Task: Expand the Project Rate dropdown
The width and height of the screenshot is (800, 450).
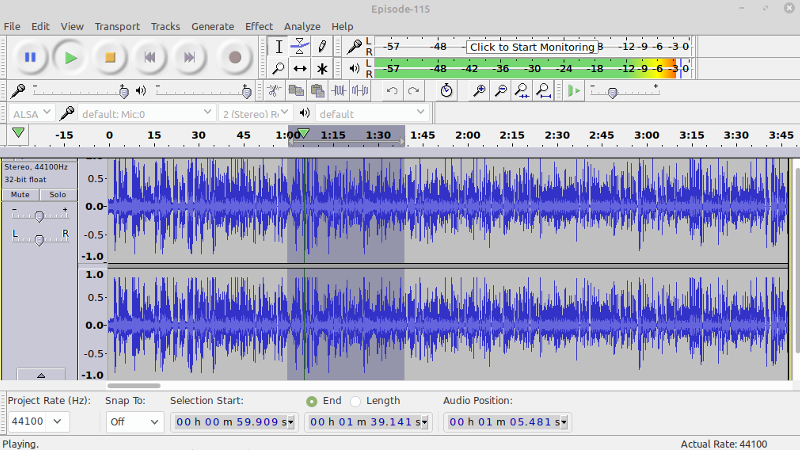Action: click(x=56, y=422)
